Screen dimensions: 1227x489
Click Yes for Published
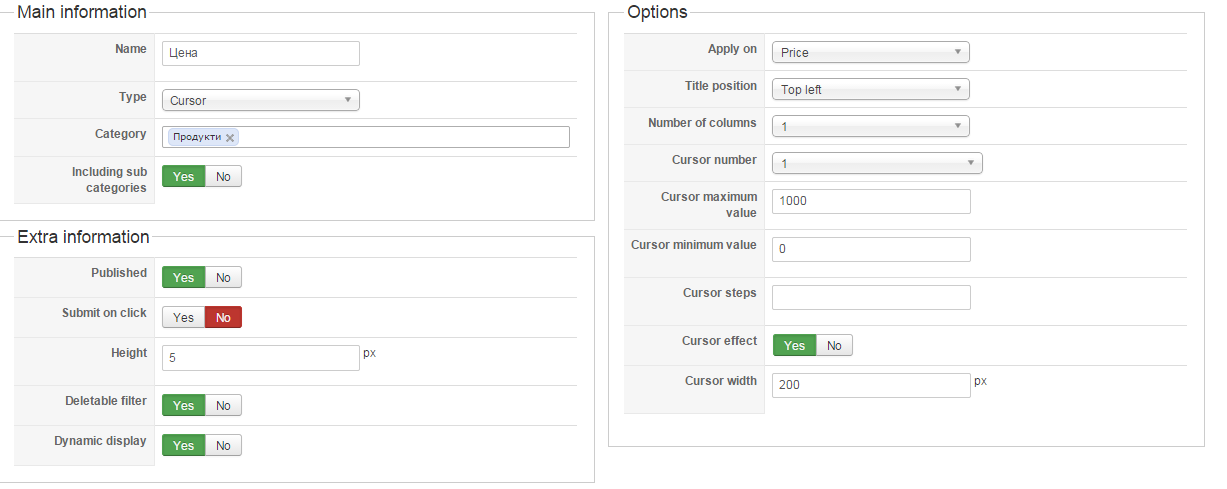click(184, 277)
